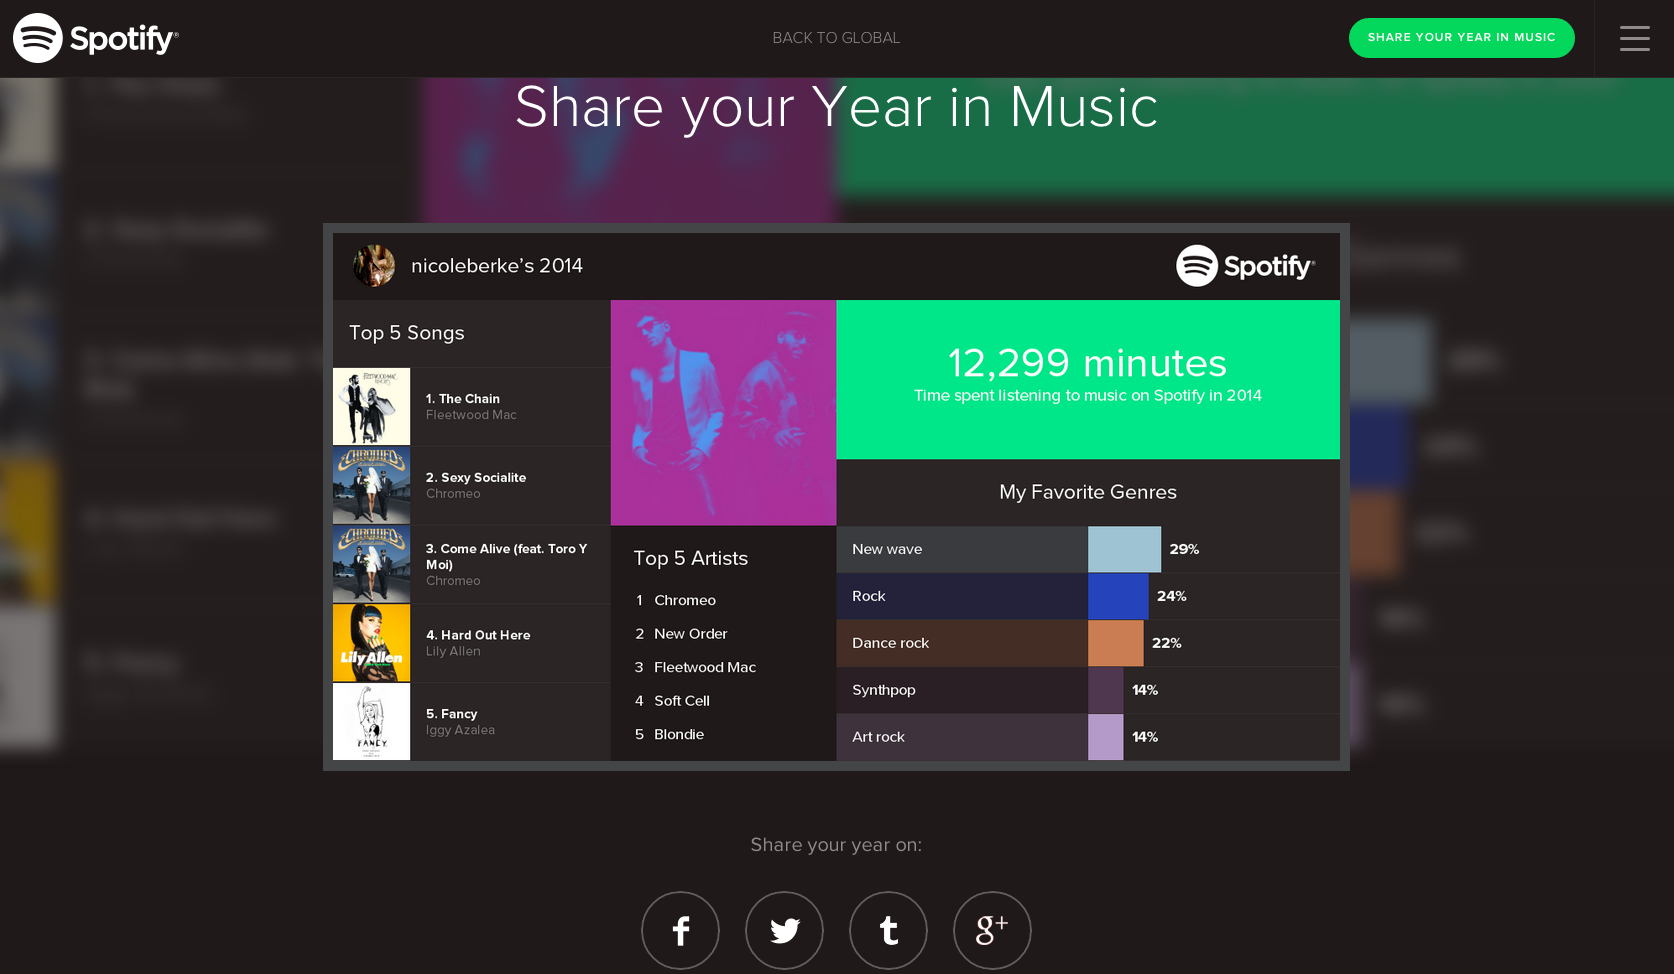Screen dimensions: 1674x974
Task: Click the dark purple Synthpop bar
Action: coord(1105,690)
